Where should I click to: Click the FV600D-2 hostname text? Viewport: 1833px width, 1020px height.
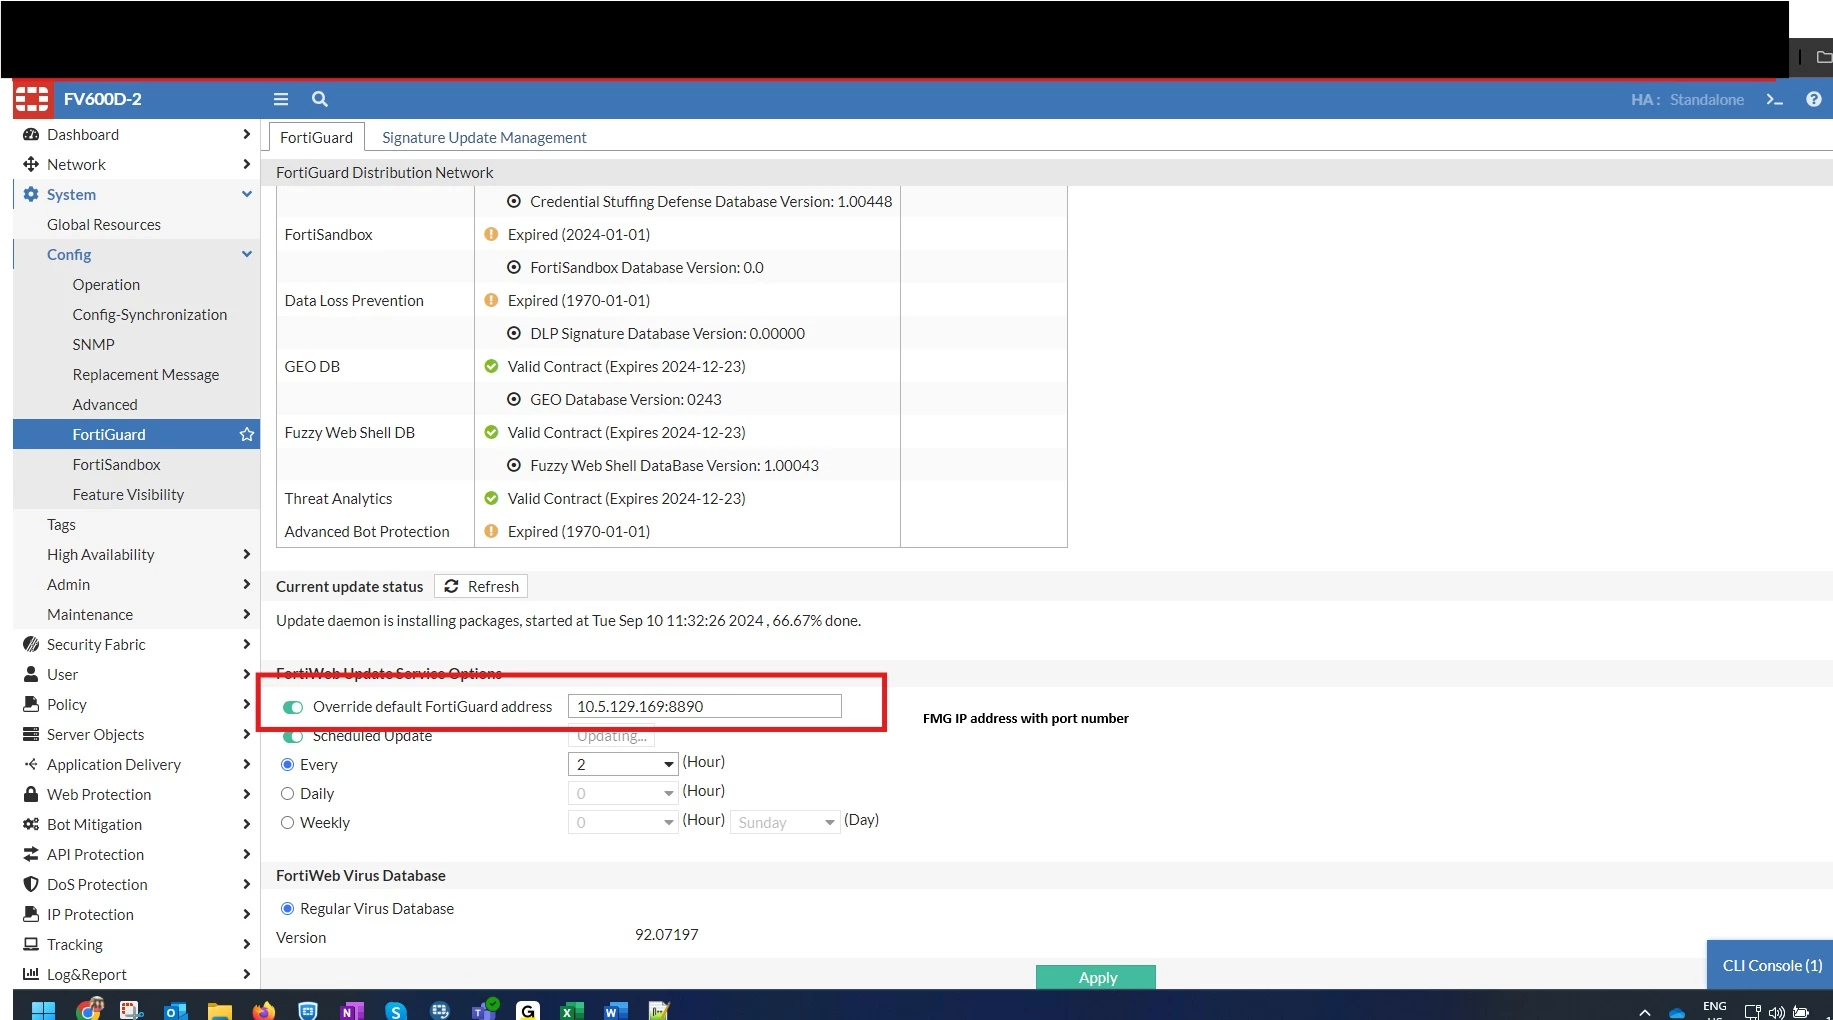click(x=103, y=99)
